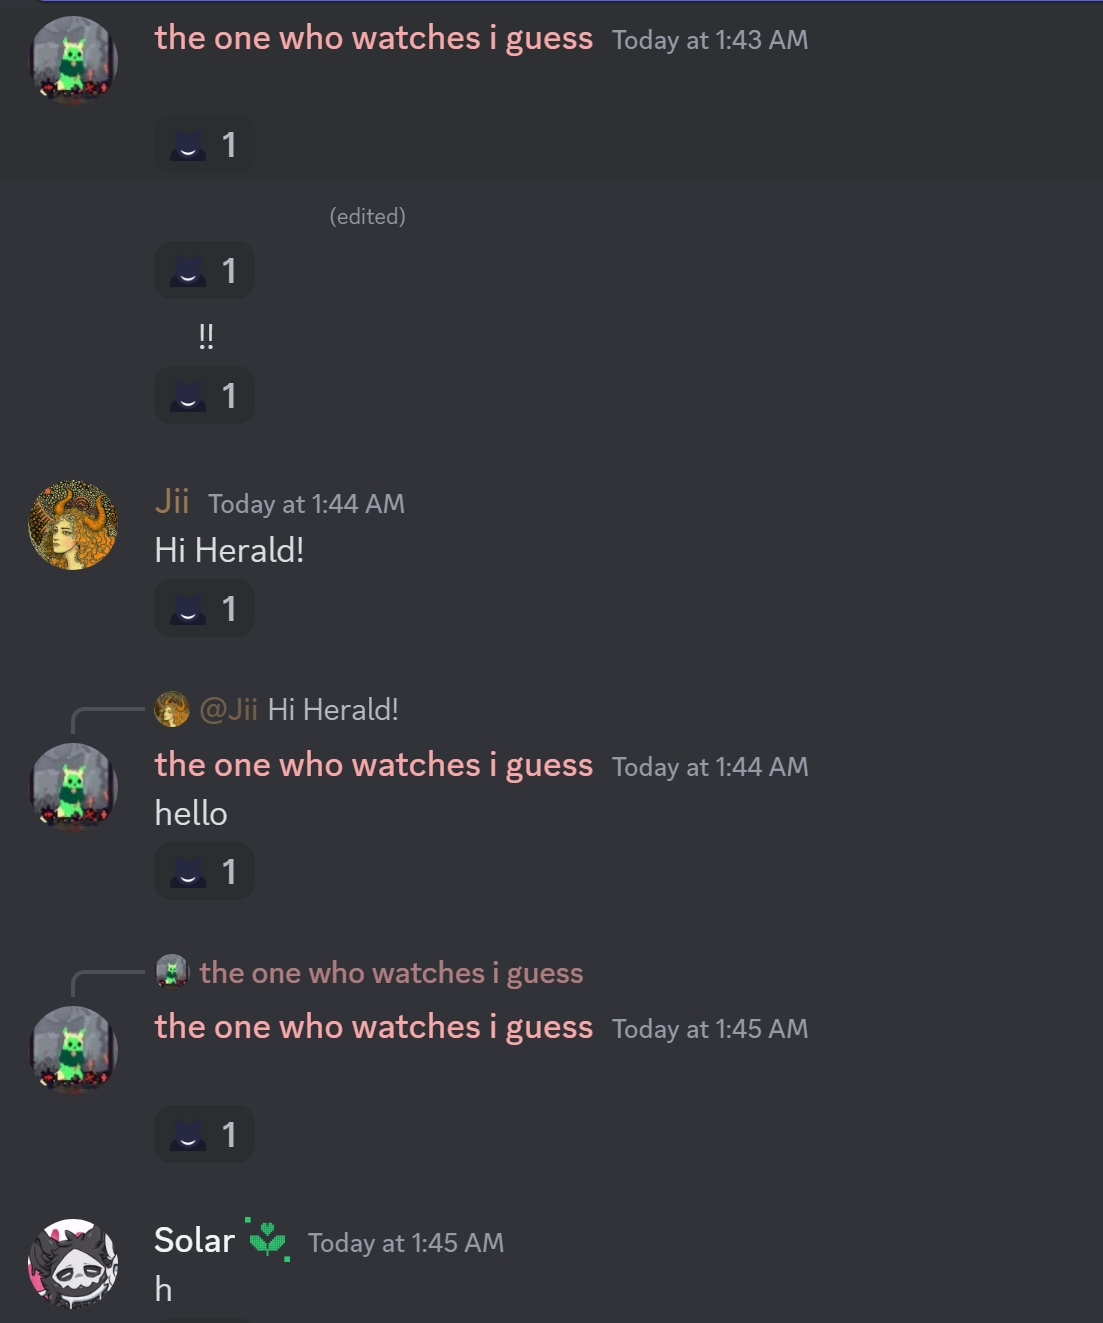Click the Solar username
Viewport: 1103px width, 1323px height.
(194, 1240)
